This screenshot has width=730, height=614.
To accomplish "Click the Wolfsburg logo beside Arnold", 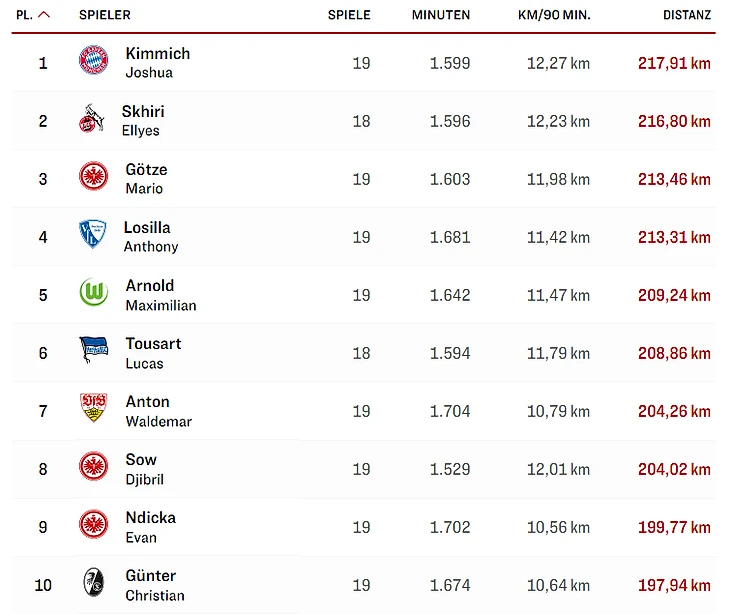I will pos(93,294).
